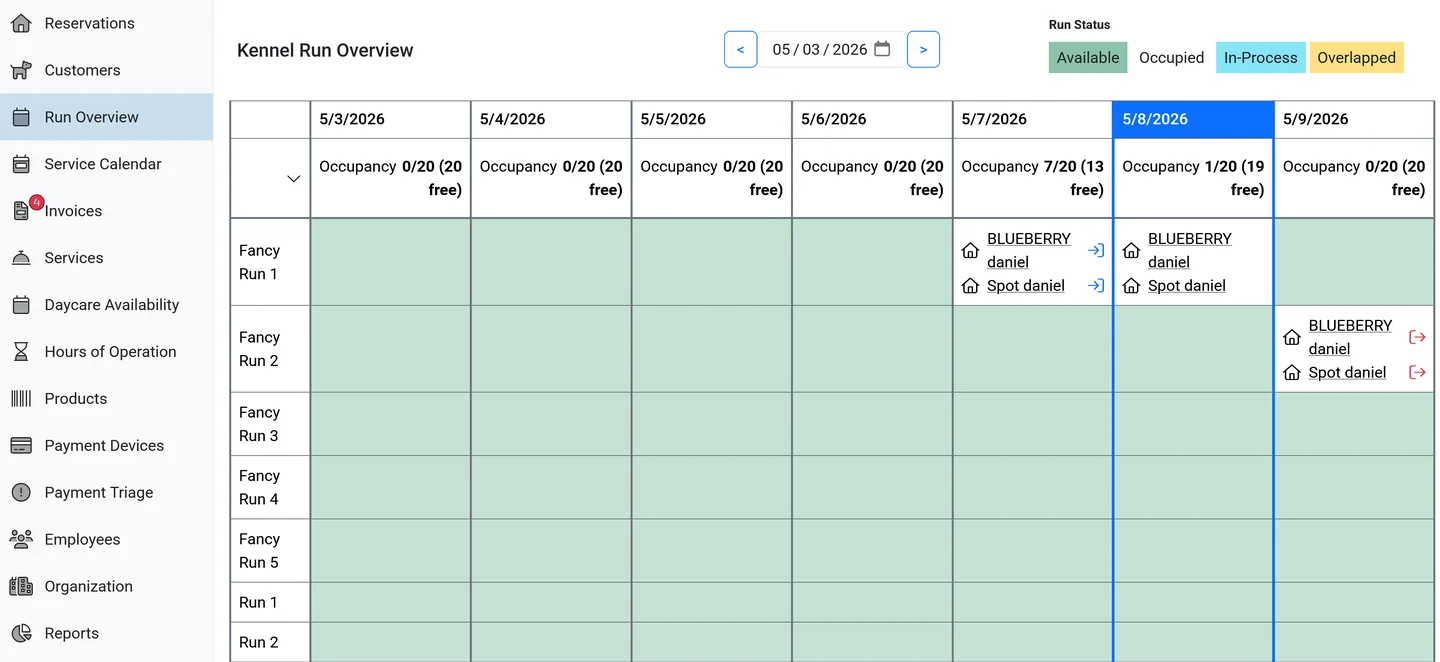
Task: Open the Reports section
Action: (x=106, y=633)
